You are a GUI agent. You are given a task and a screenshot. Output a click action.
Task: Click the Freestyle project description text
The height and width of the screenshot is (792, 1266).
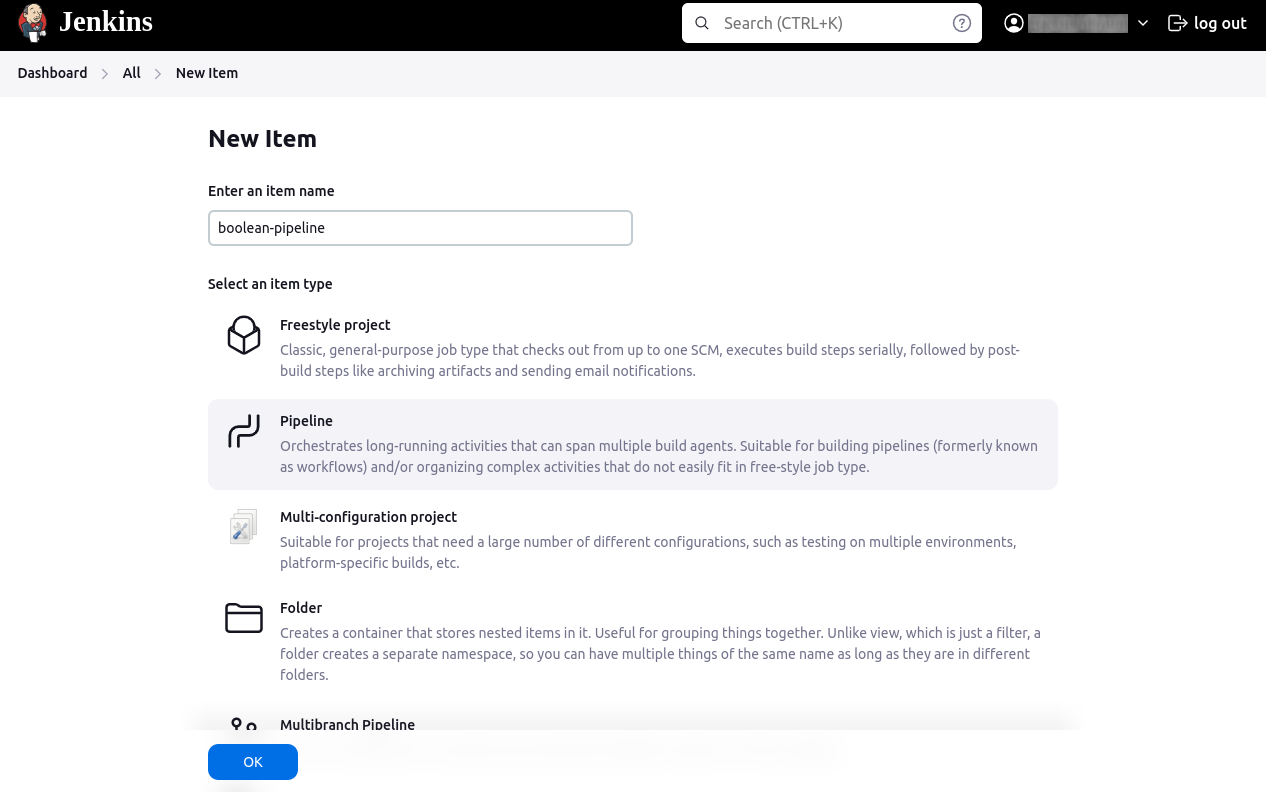pyautogui.click(x=650, y=360)
